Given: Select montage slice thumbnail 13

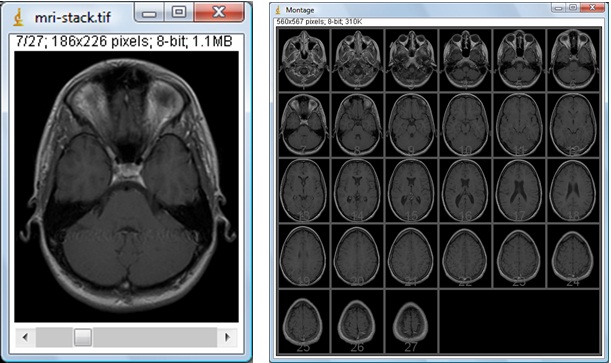Looking at the screenshot, I should 304,190.
